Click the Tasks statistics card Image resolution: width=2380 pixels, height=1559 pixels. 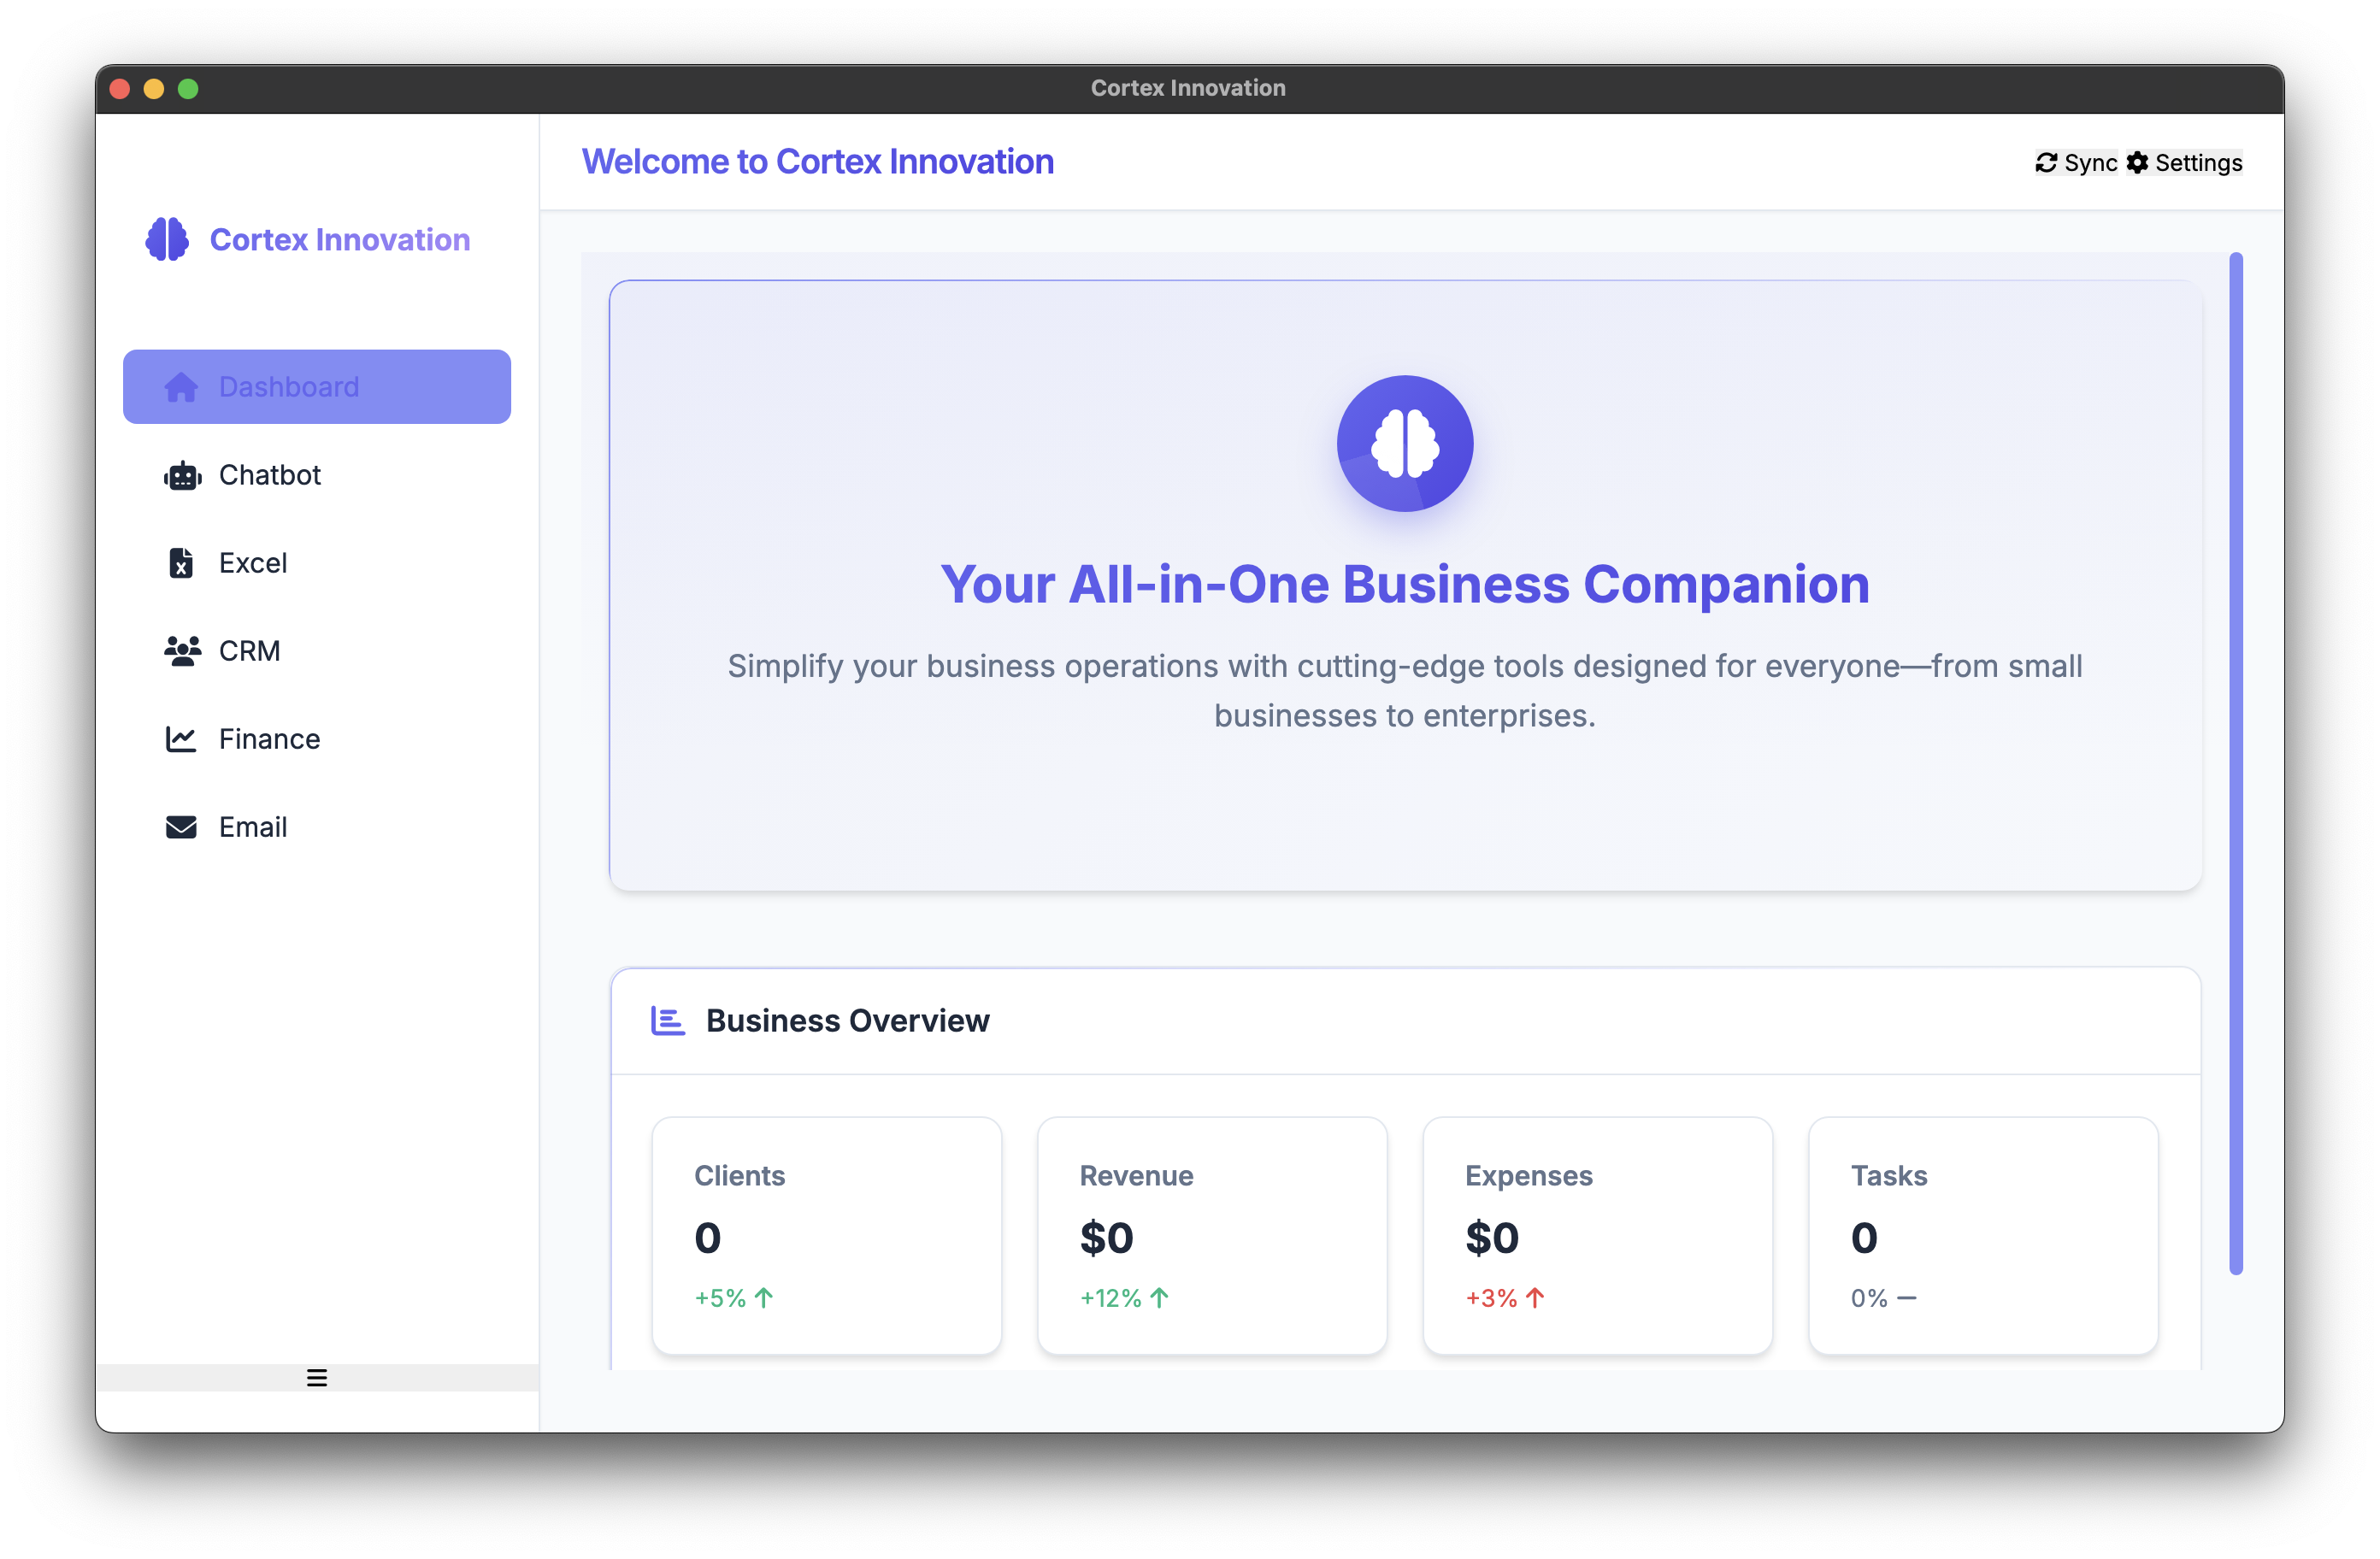tap(1983, 1235)
